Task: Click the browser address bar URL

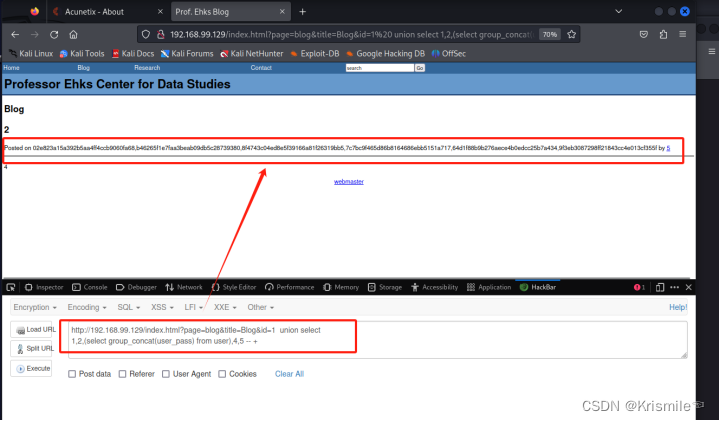Action: click(351, 34)
